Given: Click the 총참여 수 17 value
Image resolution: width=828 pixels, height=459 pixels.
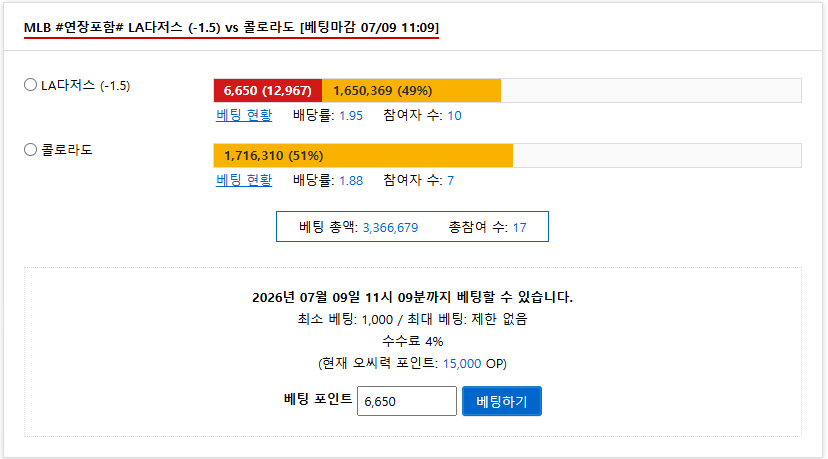Looking at the screenshot, I should tap(520, 228).
